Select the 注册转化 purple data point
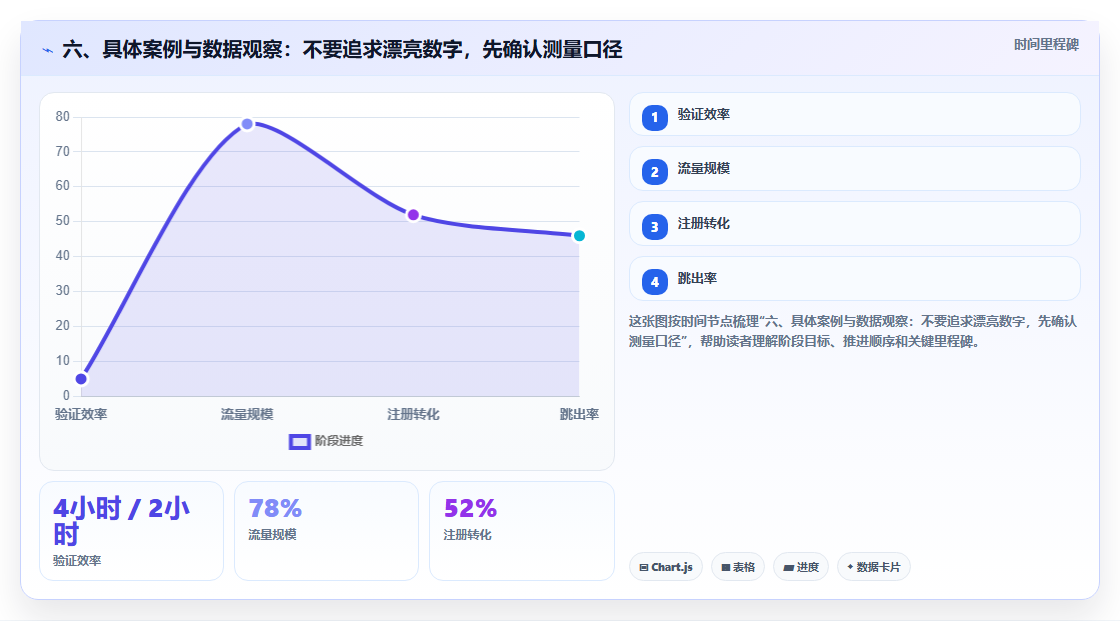The image size is (1120, 621). 413,215
